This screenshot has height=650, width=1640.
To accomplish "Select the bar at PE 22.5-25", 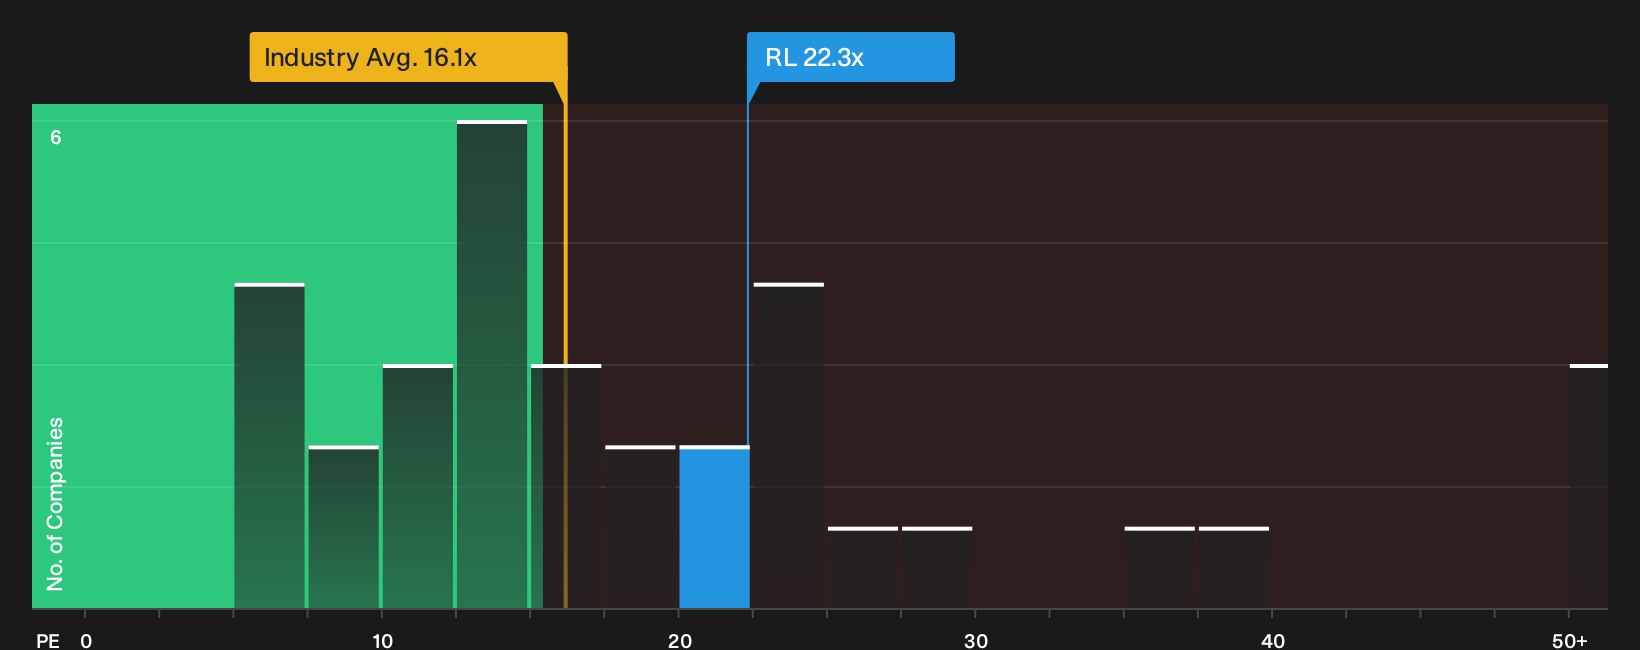I will click(789, 446).
